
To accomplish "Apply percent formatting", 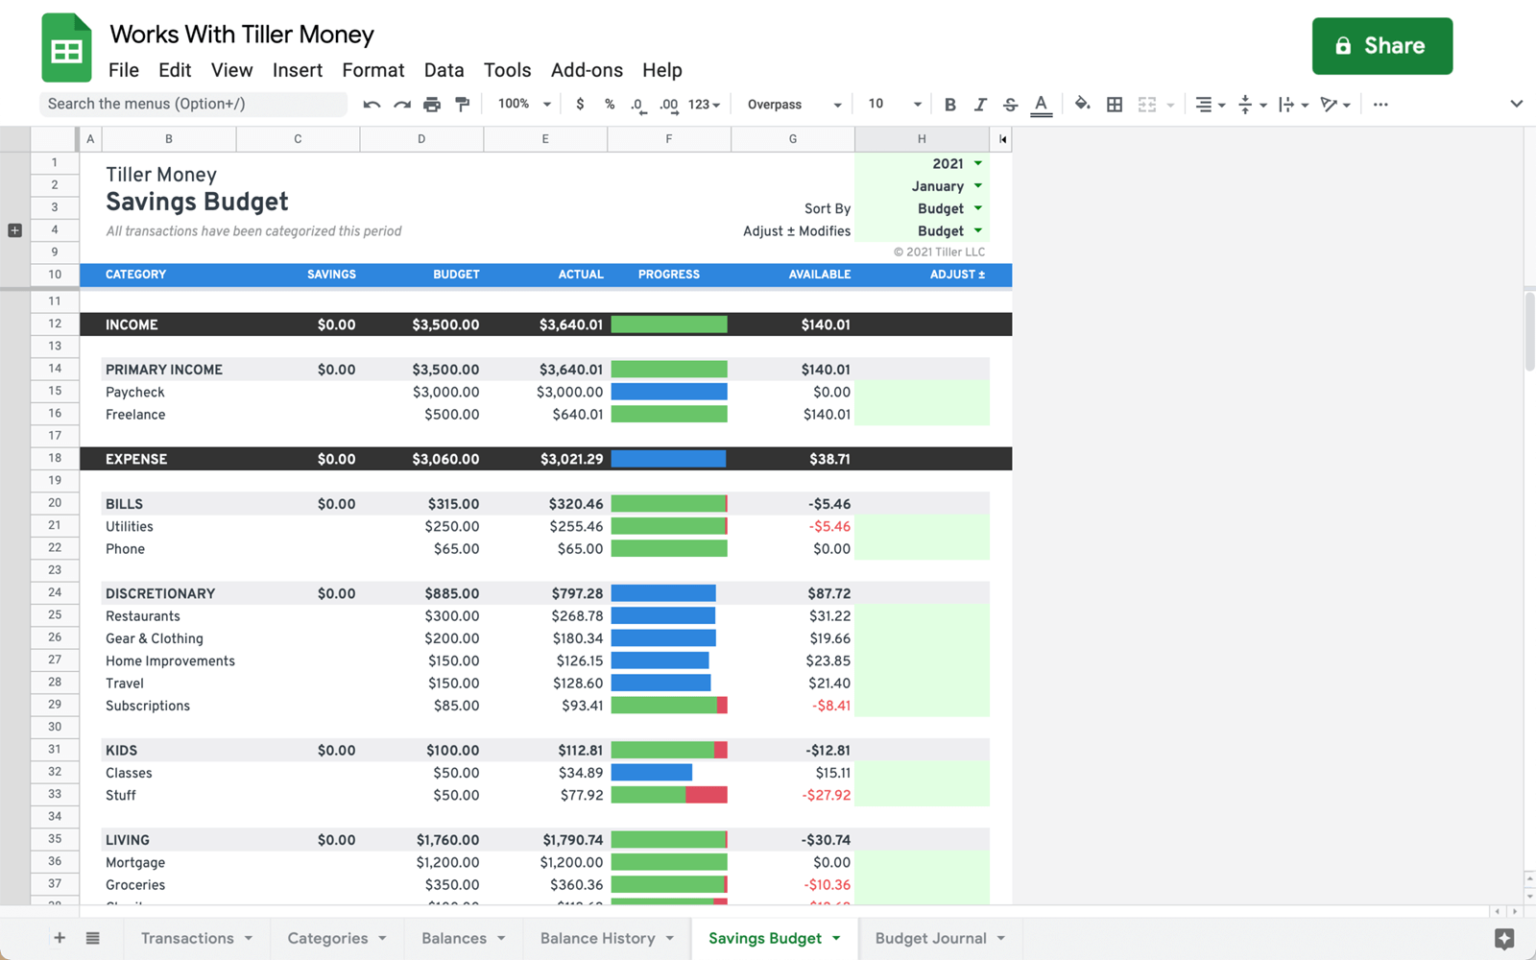I will pyautogui.click(x=610, y=103).
